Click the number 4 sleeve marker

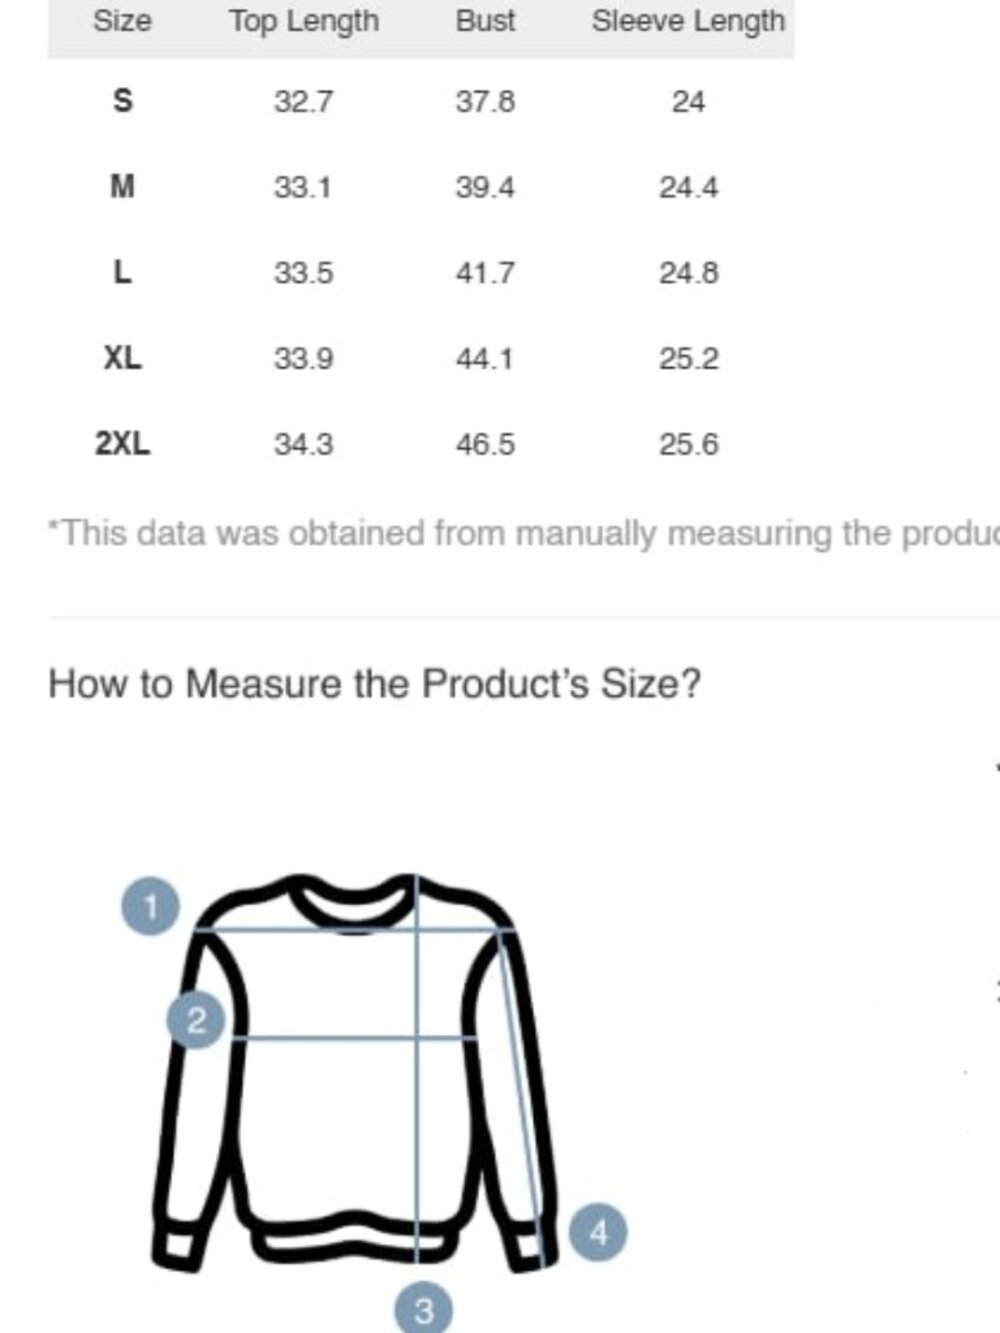598,1232
